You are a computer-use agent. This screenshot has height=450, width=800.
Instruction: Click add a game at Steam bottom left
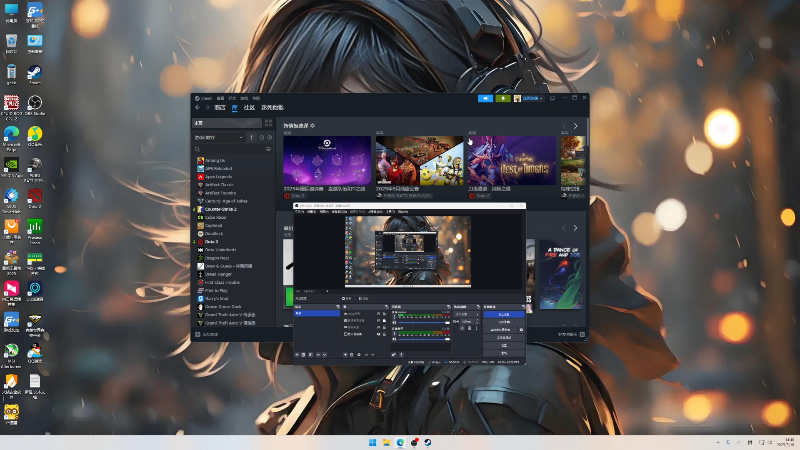(x=207, y=335)
